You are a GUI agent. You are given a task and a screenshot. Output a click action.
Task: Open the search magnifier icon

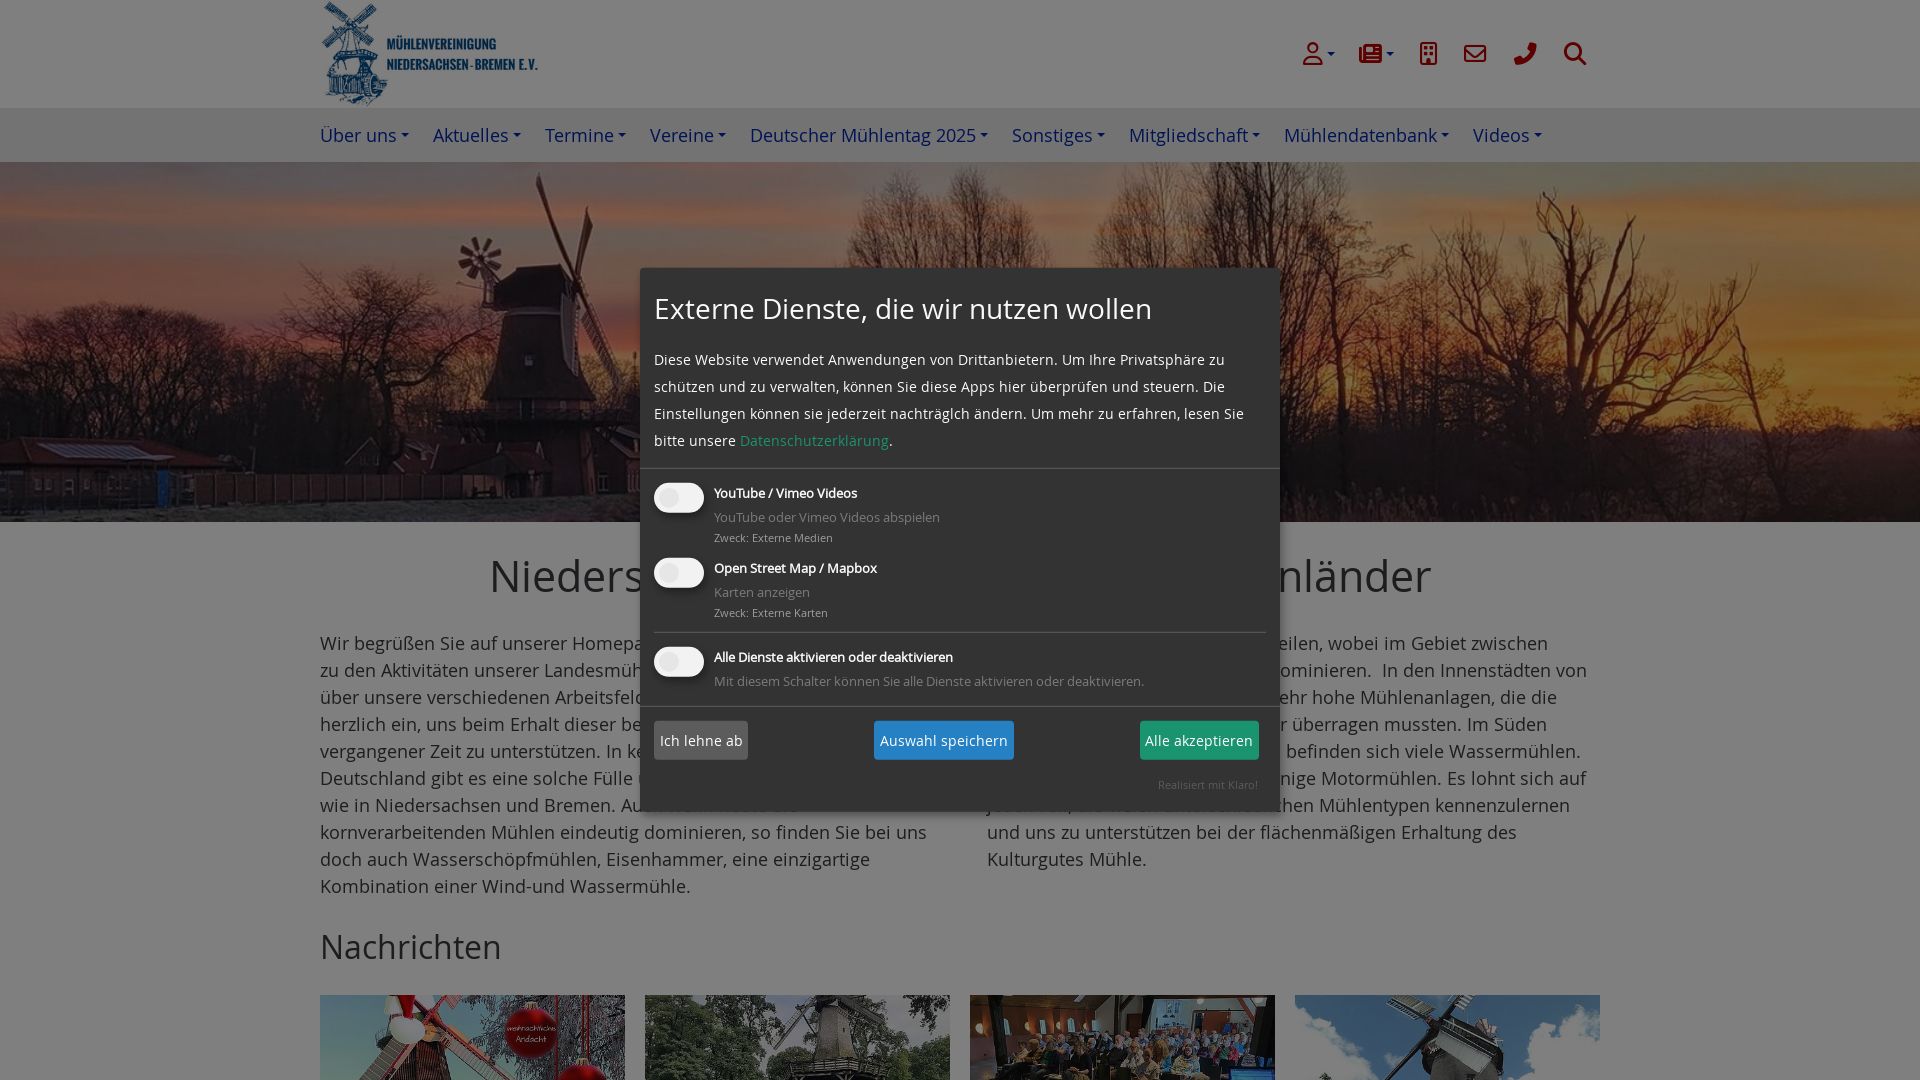click(1575, 54)
